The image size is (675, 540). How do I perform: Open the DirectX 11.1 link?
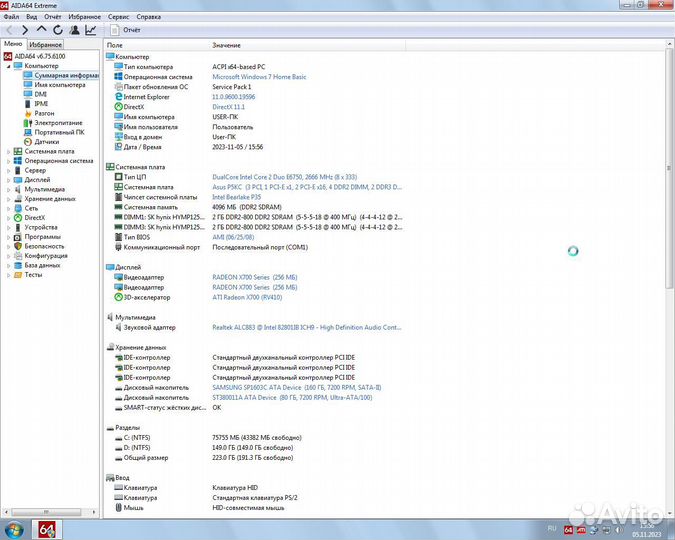pos(228,107)
